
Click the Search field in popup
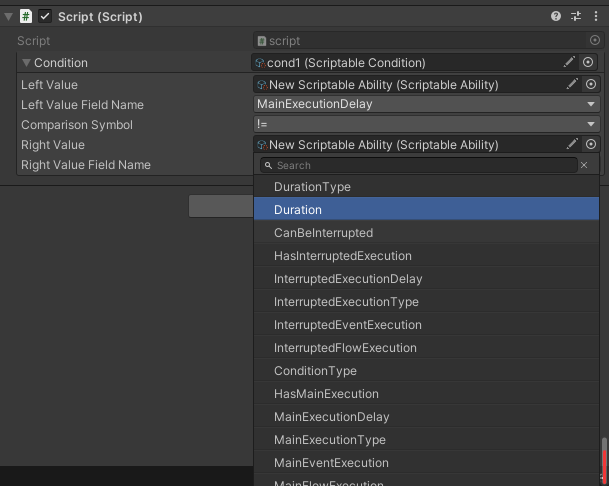click(420, 166)
